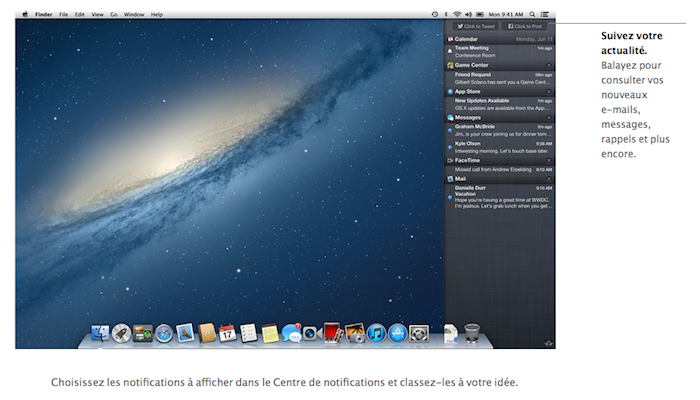Open Calendar app icon in the Dock
This screenshot has height=400, width=700.
228,333
